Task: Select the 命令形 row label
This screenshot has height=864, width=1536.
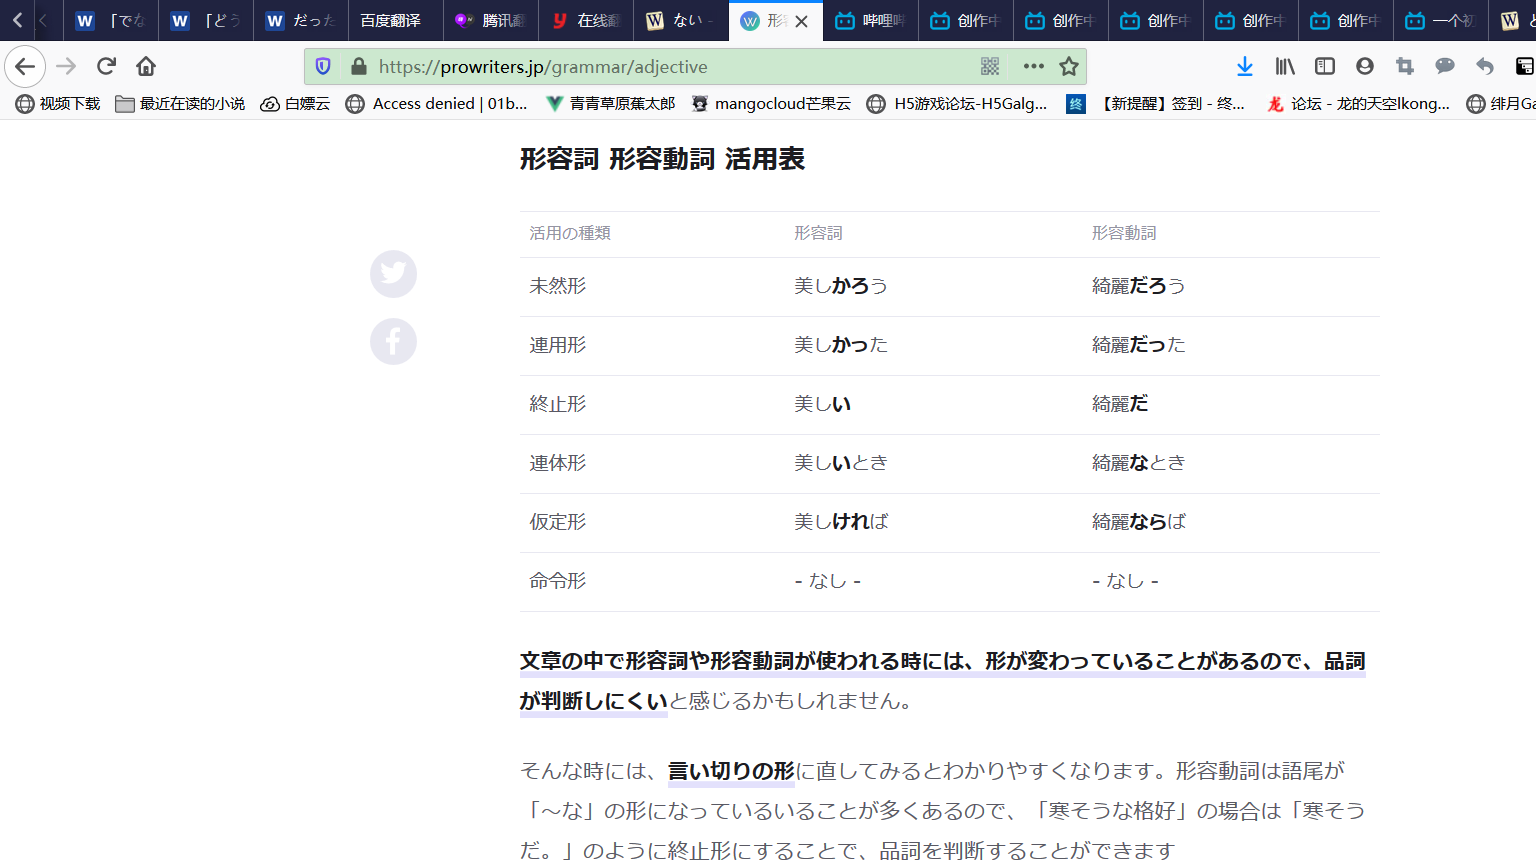Action: click(558, 581)
